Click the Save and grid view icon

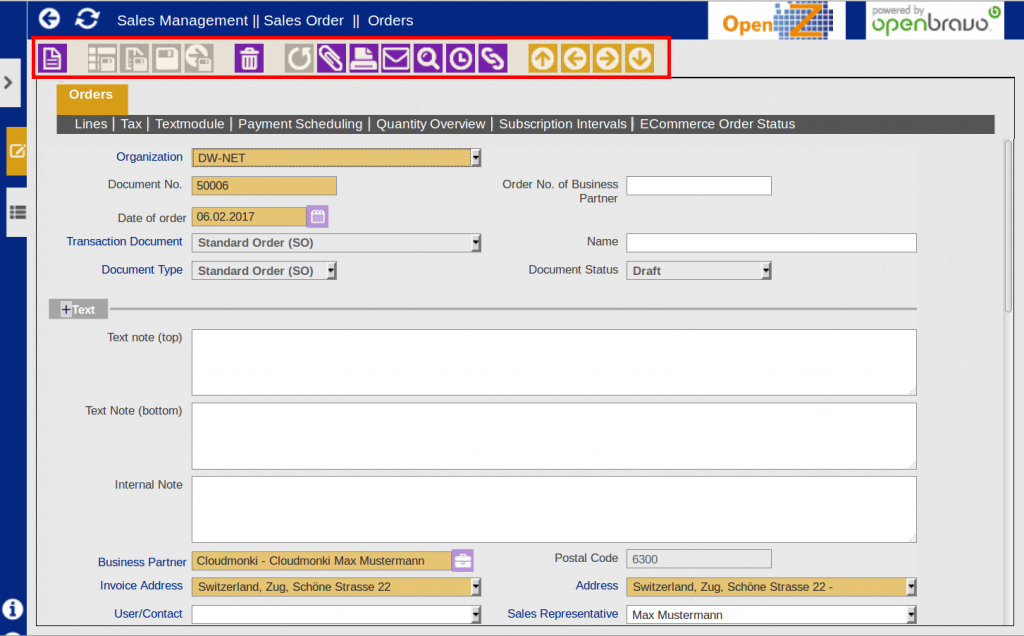[103, 59]
